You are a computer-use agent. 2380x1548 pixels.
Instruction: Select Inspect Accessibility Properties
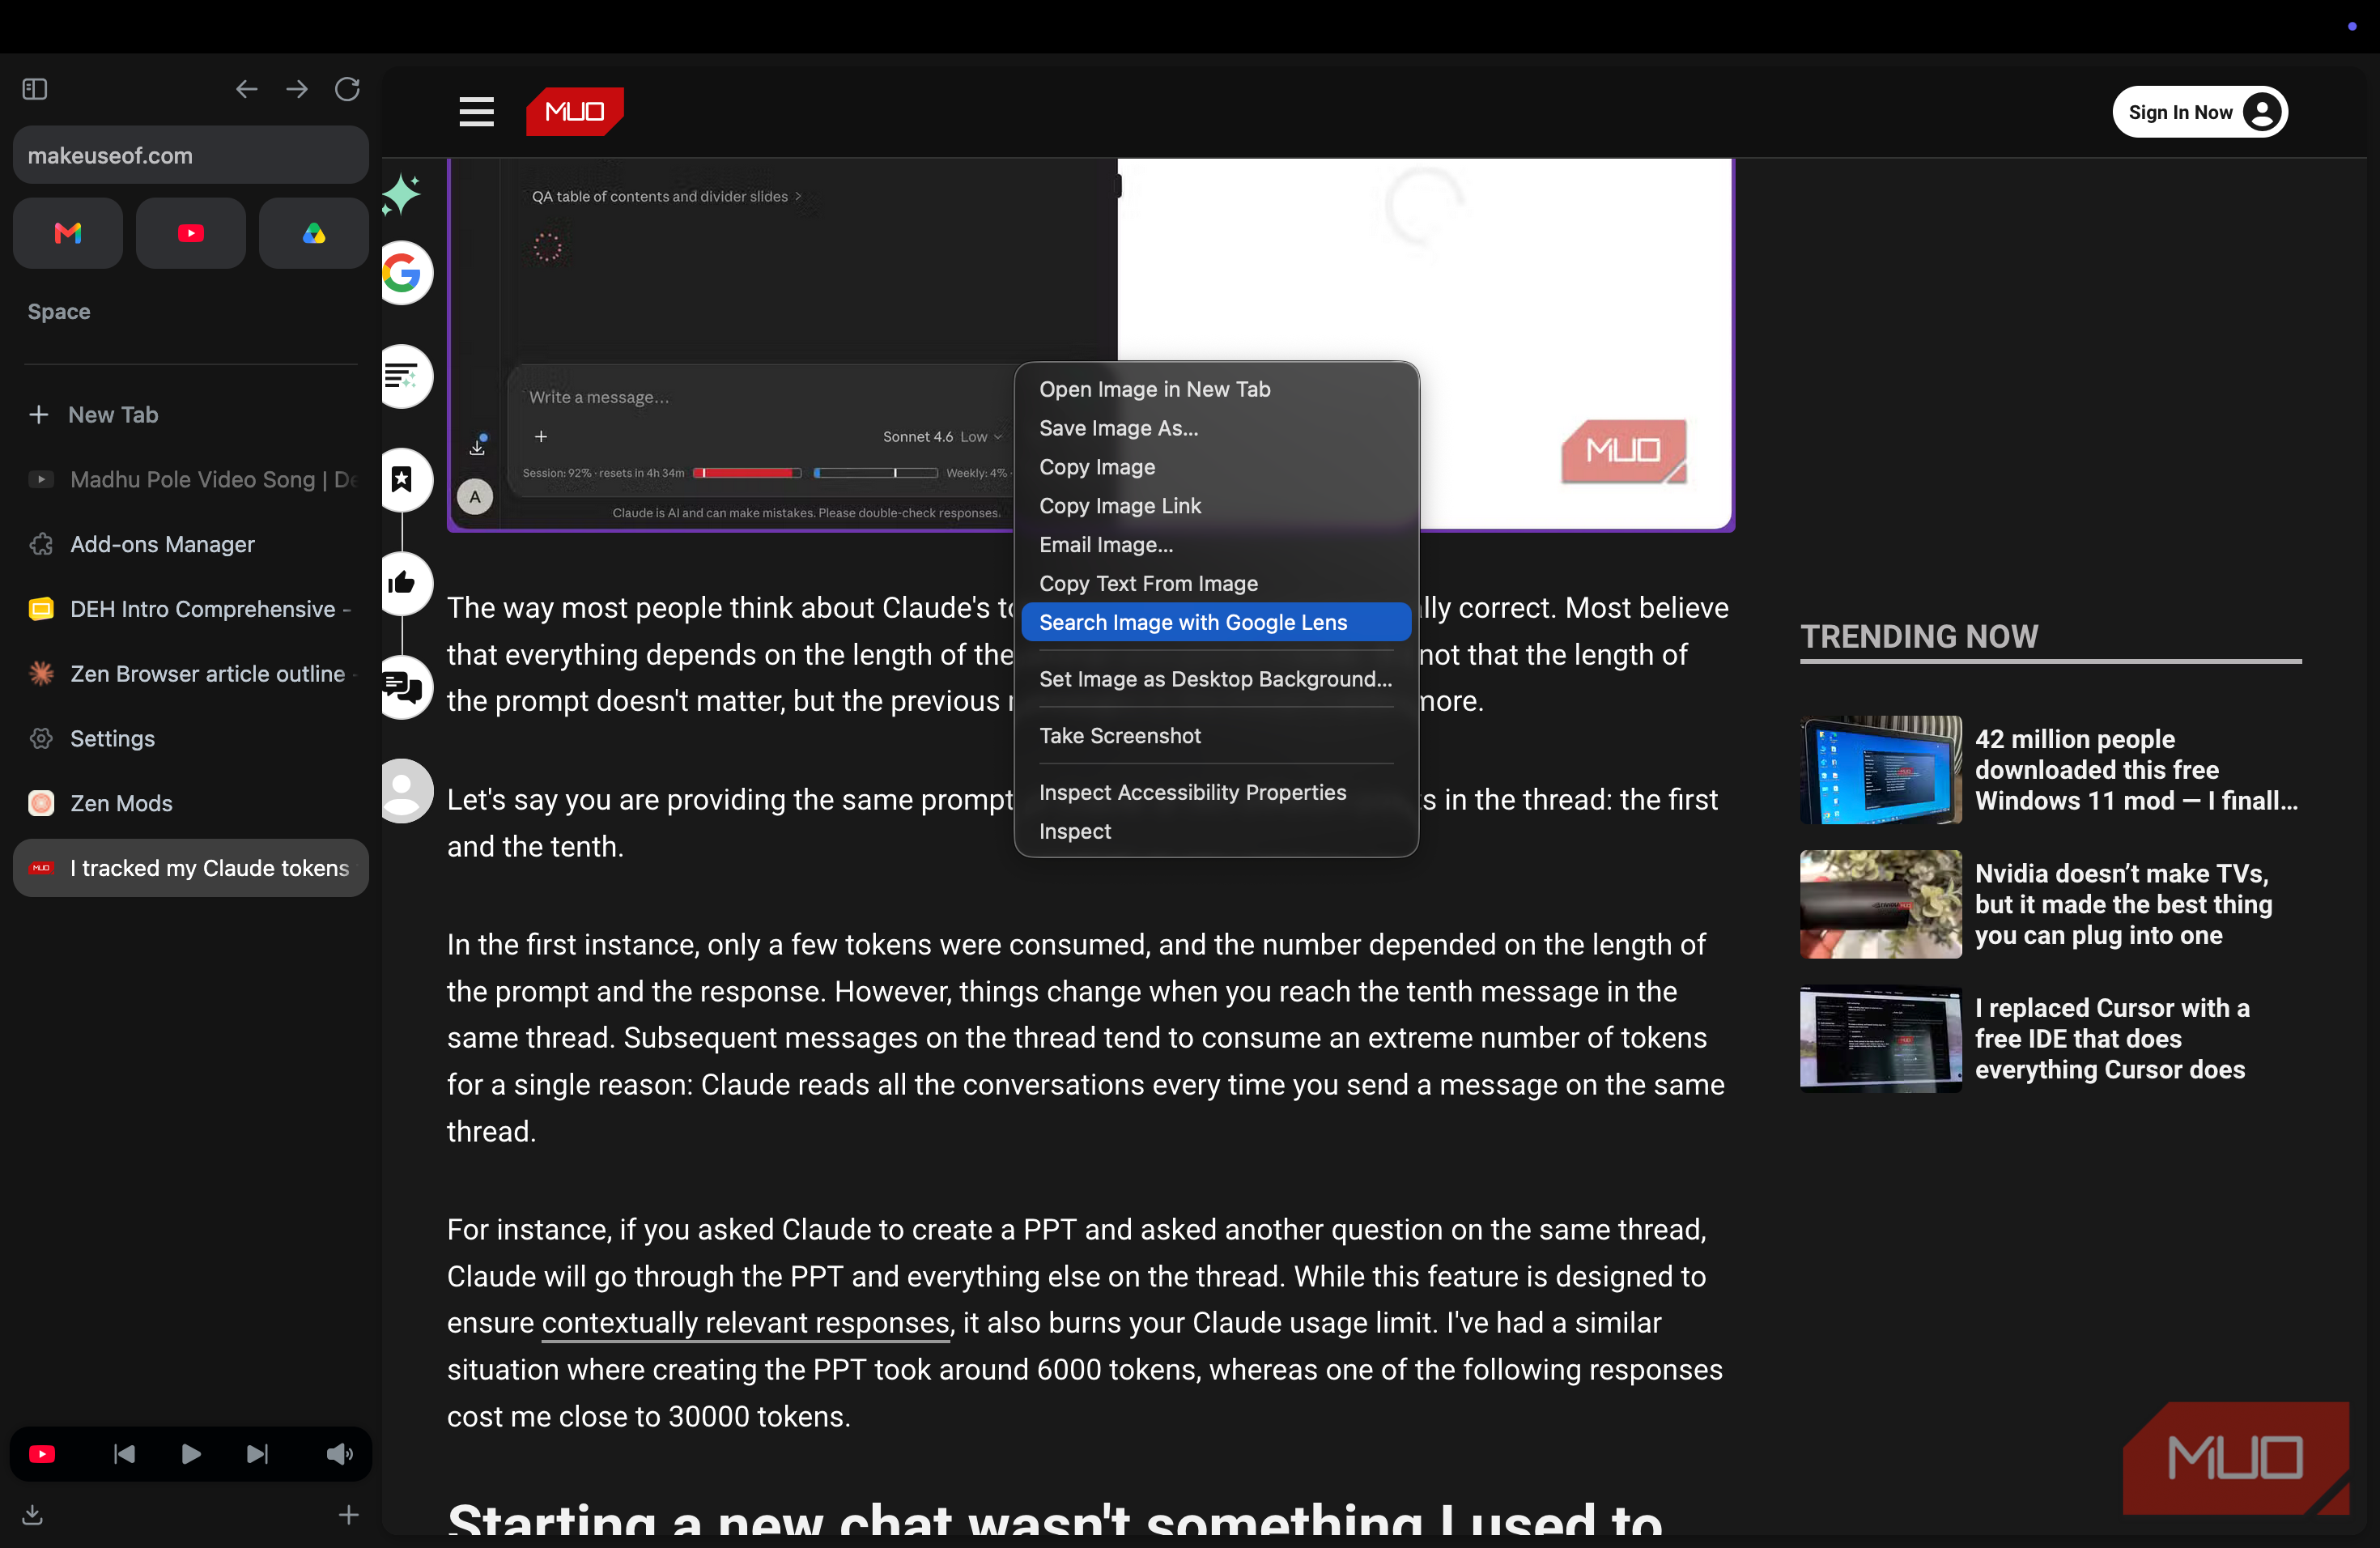[1216, 793]
